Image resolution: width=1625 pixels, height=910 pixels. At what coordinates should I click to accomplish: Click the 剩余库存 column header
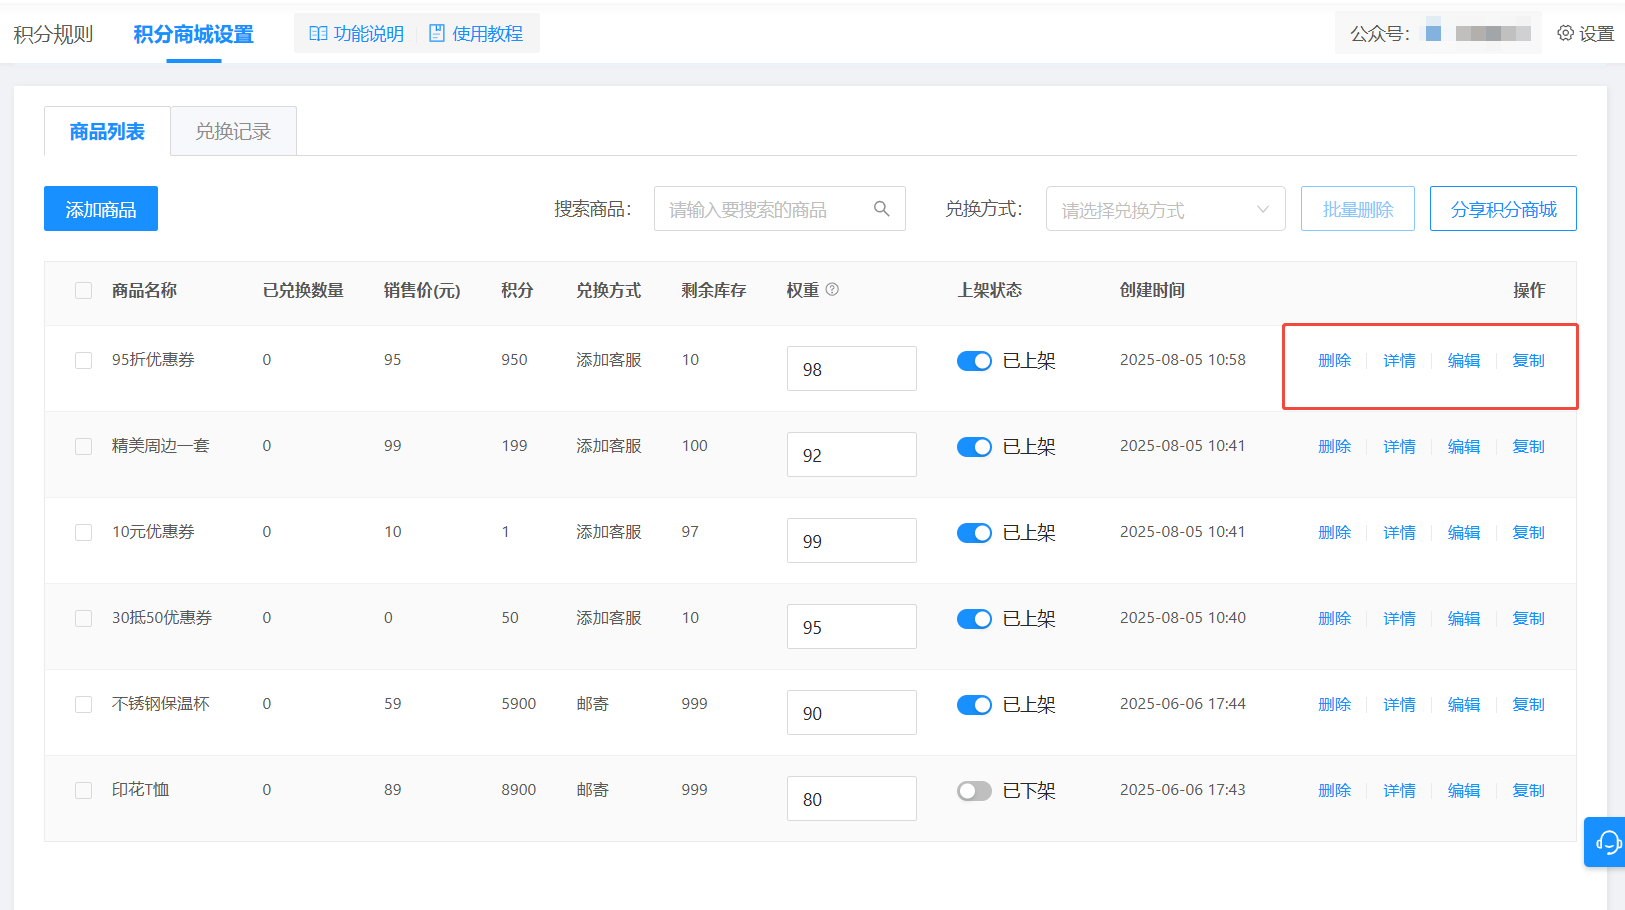point(714,290)
